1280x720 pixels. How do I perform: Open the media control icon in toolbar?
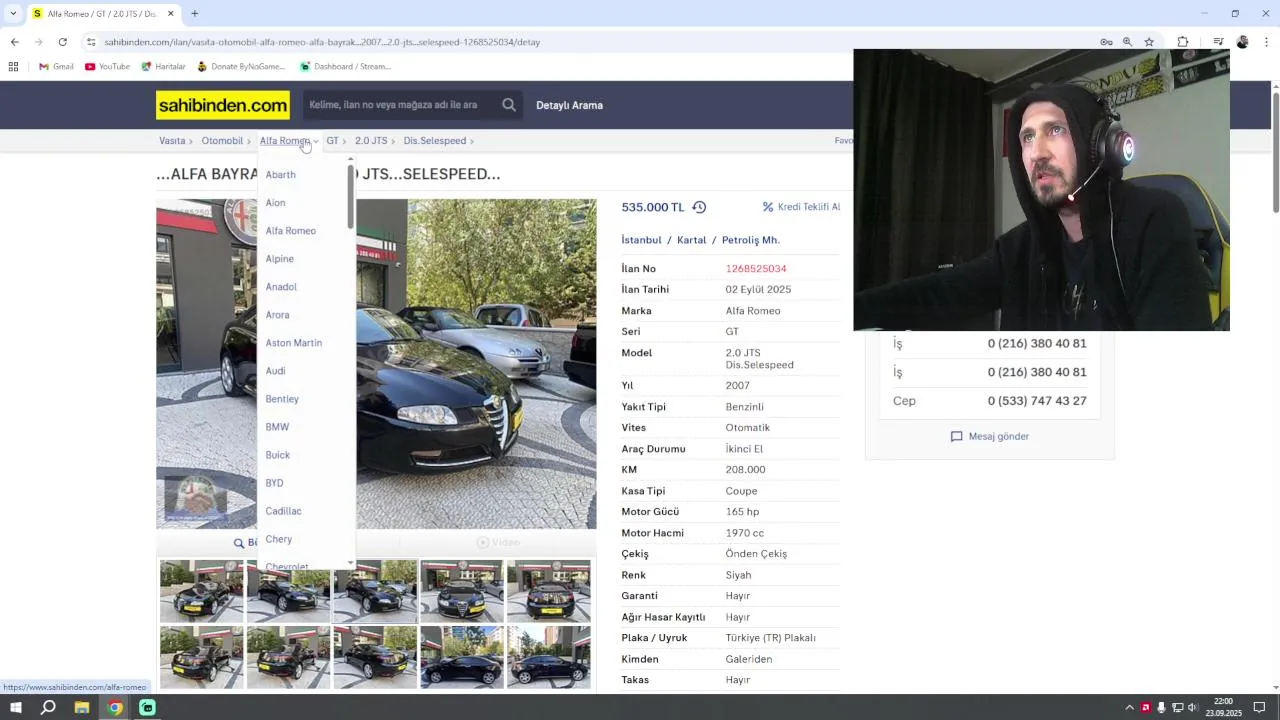pyautogui.click(x=1218, y=42)
